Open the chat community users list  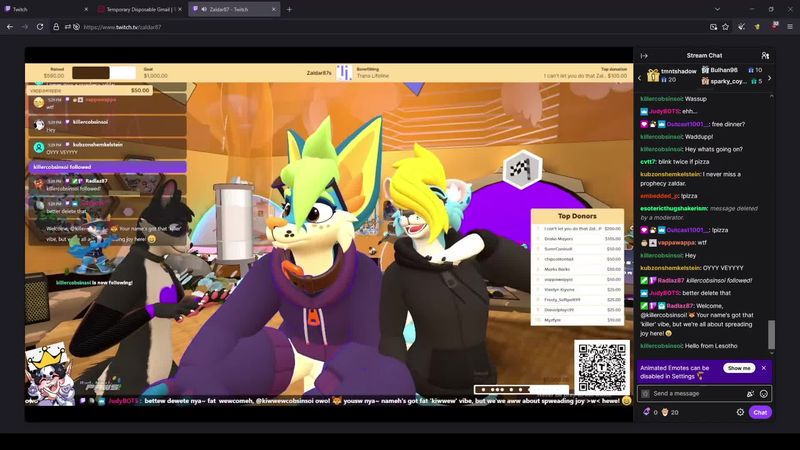point(765,55)
